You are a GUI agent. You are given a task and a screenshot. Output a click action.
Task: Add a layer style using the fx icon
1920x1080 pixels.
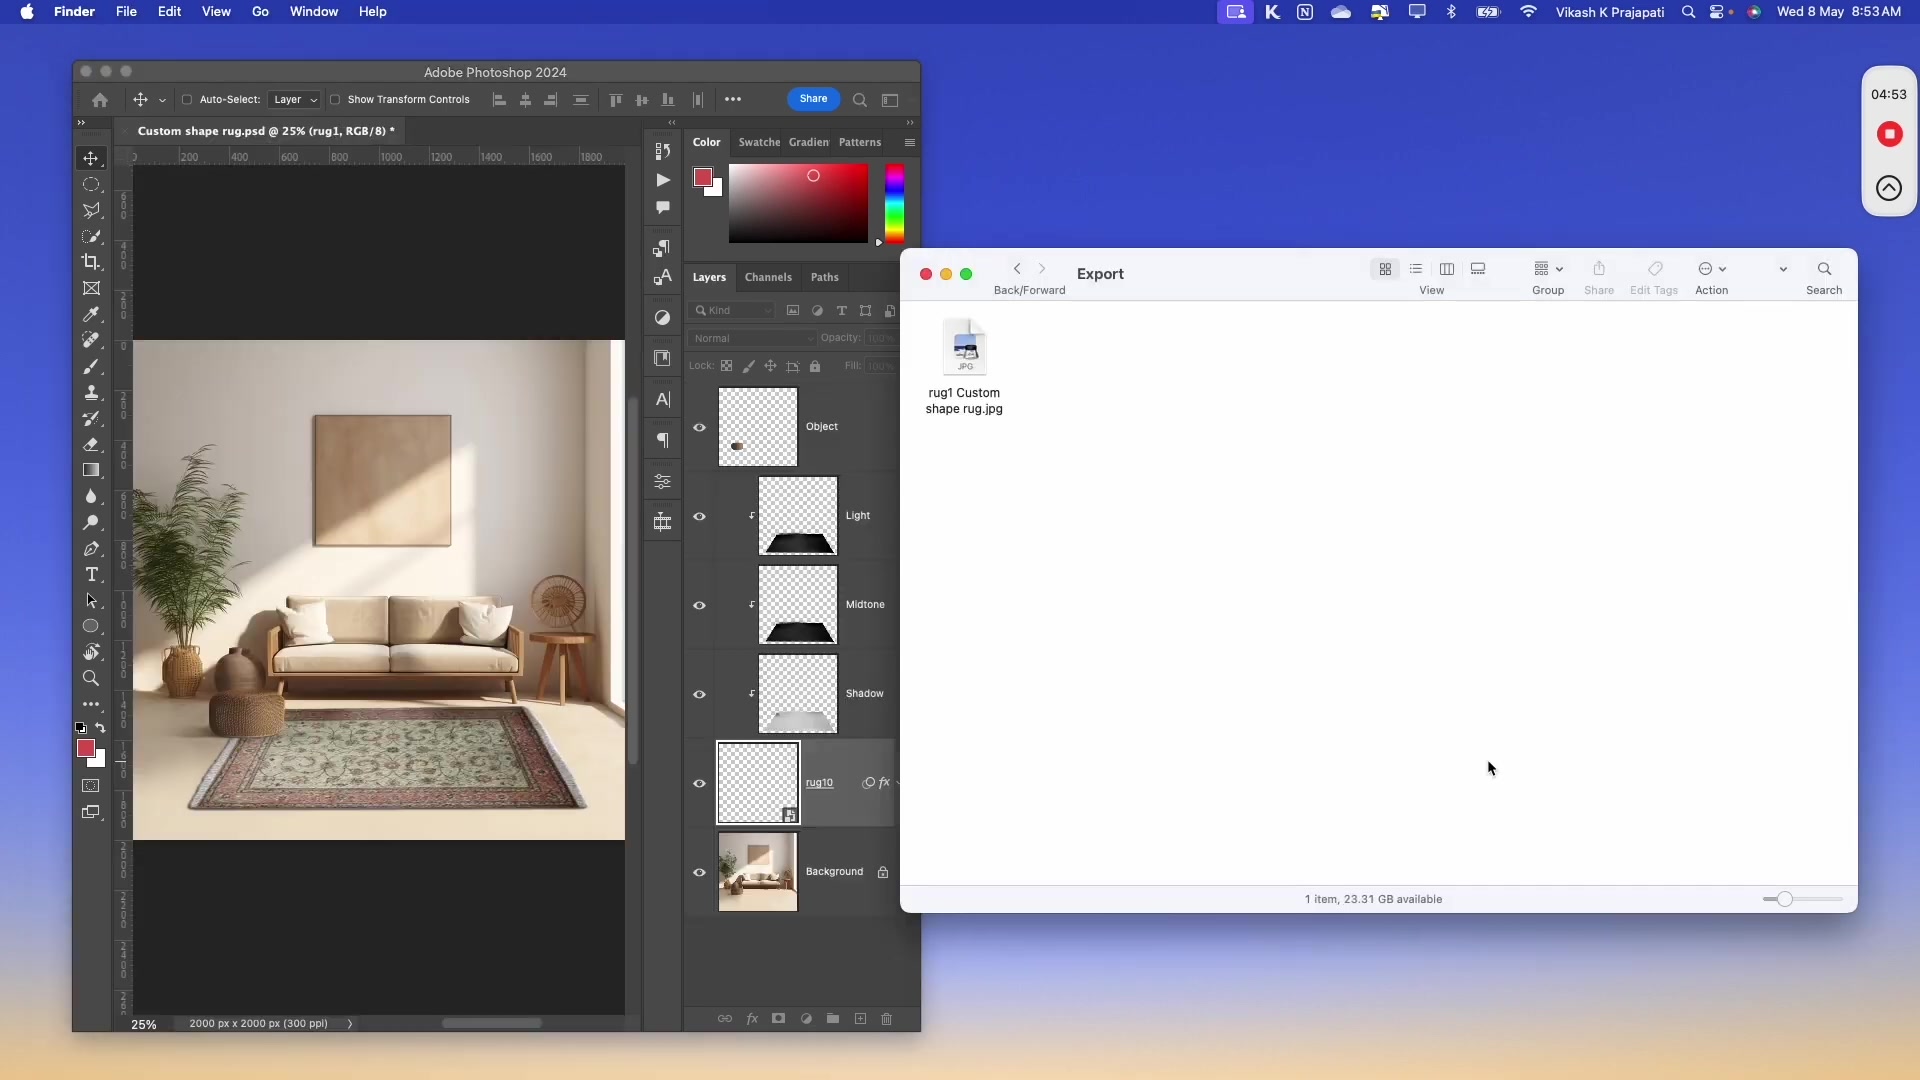(752, 1018)
